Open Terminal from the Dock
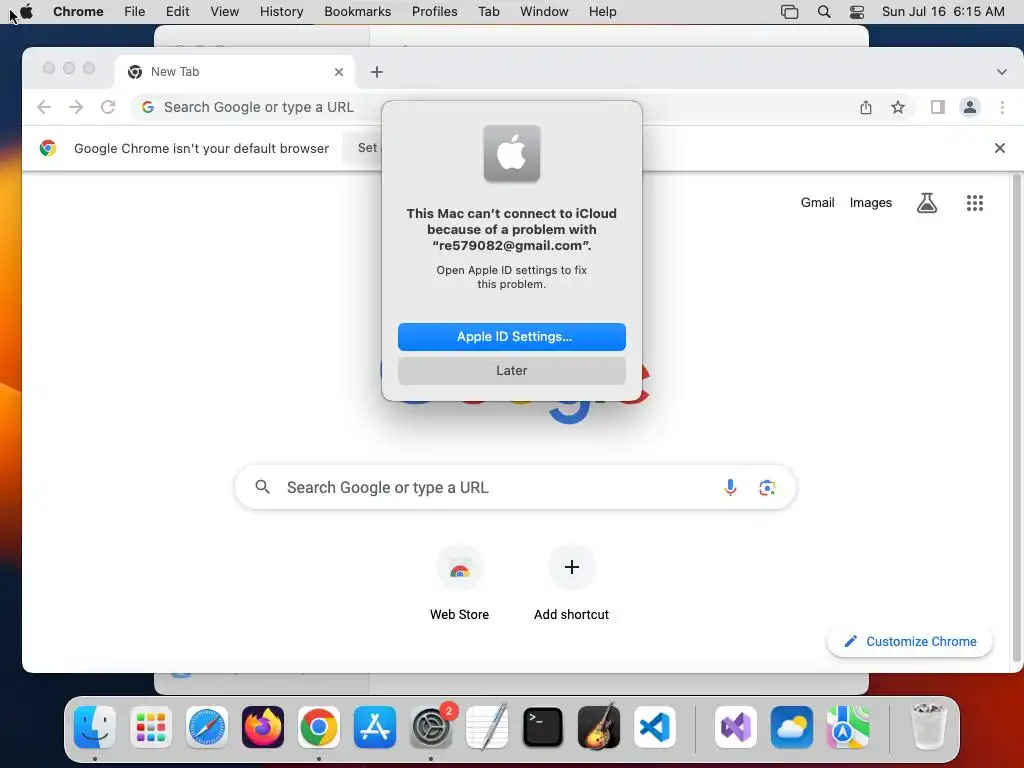The image size is (1024, 768). tap(543, 727)
